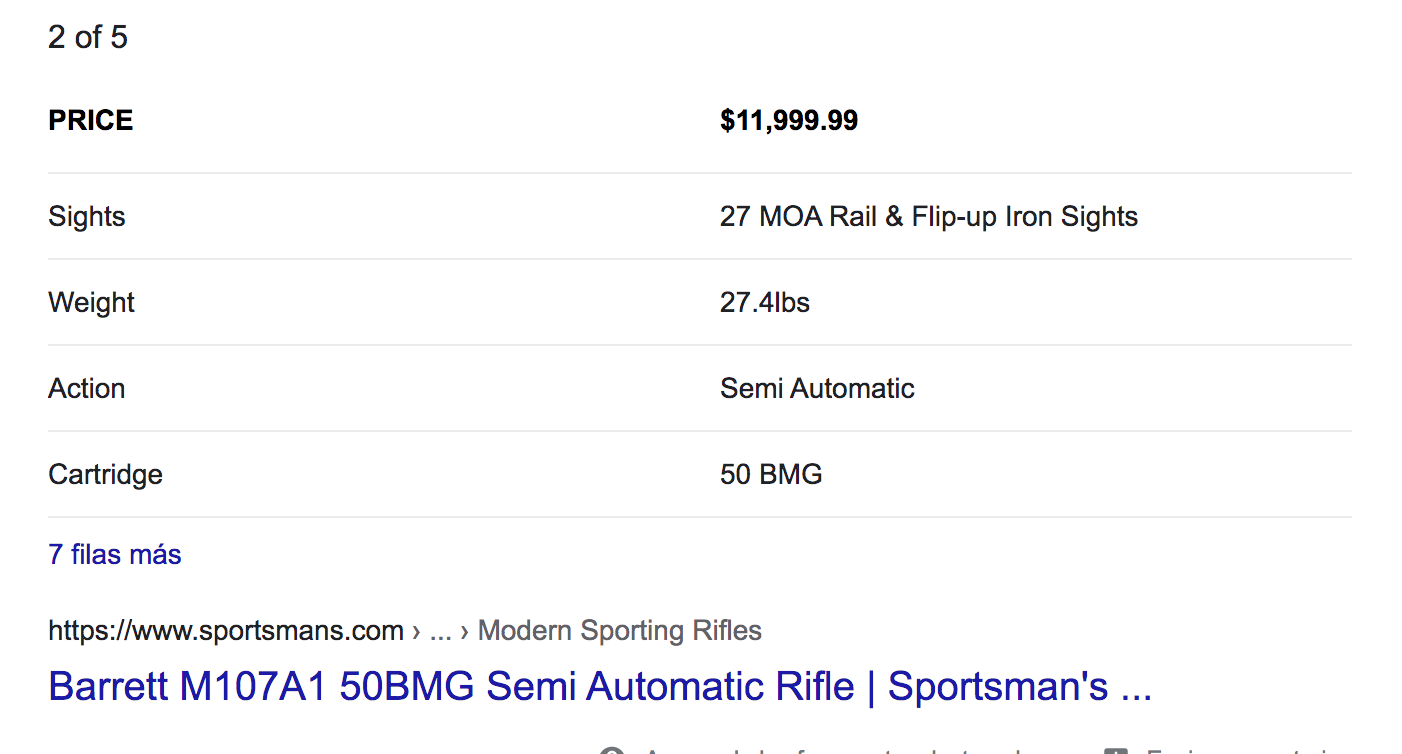Click the sportsmans.com URL
The height and width of the screenshot is (754, 1402).
(x=226, y=631)
